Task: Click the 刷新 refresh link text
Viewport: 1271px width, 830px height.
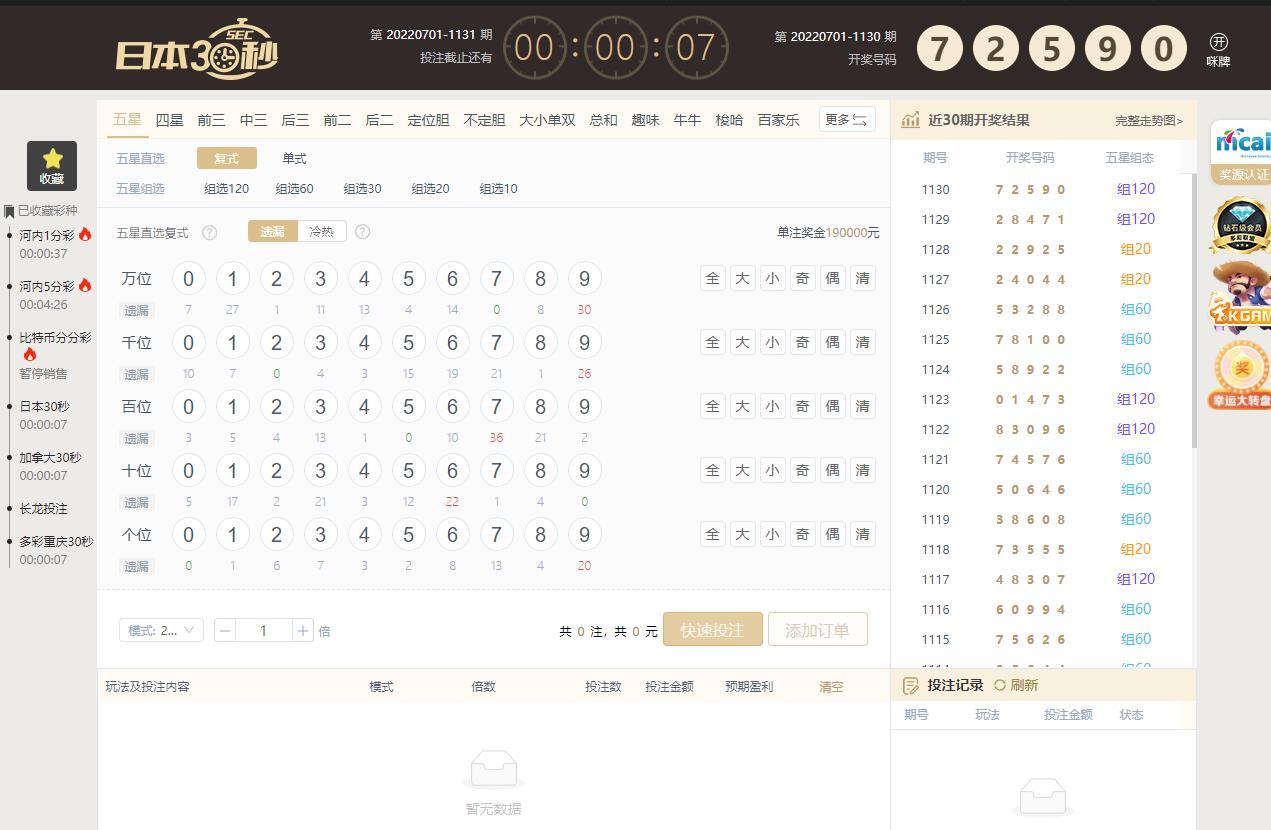Action: coord(1024,685)
